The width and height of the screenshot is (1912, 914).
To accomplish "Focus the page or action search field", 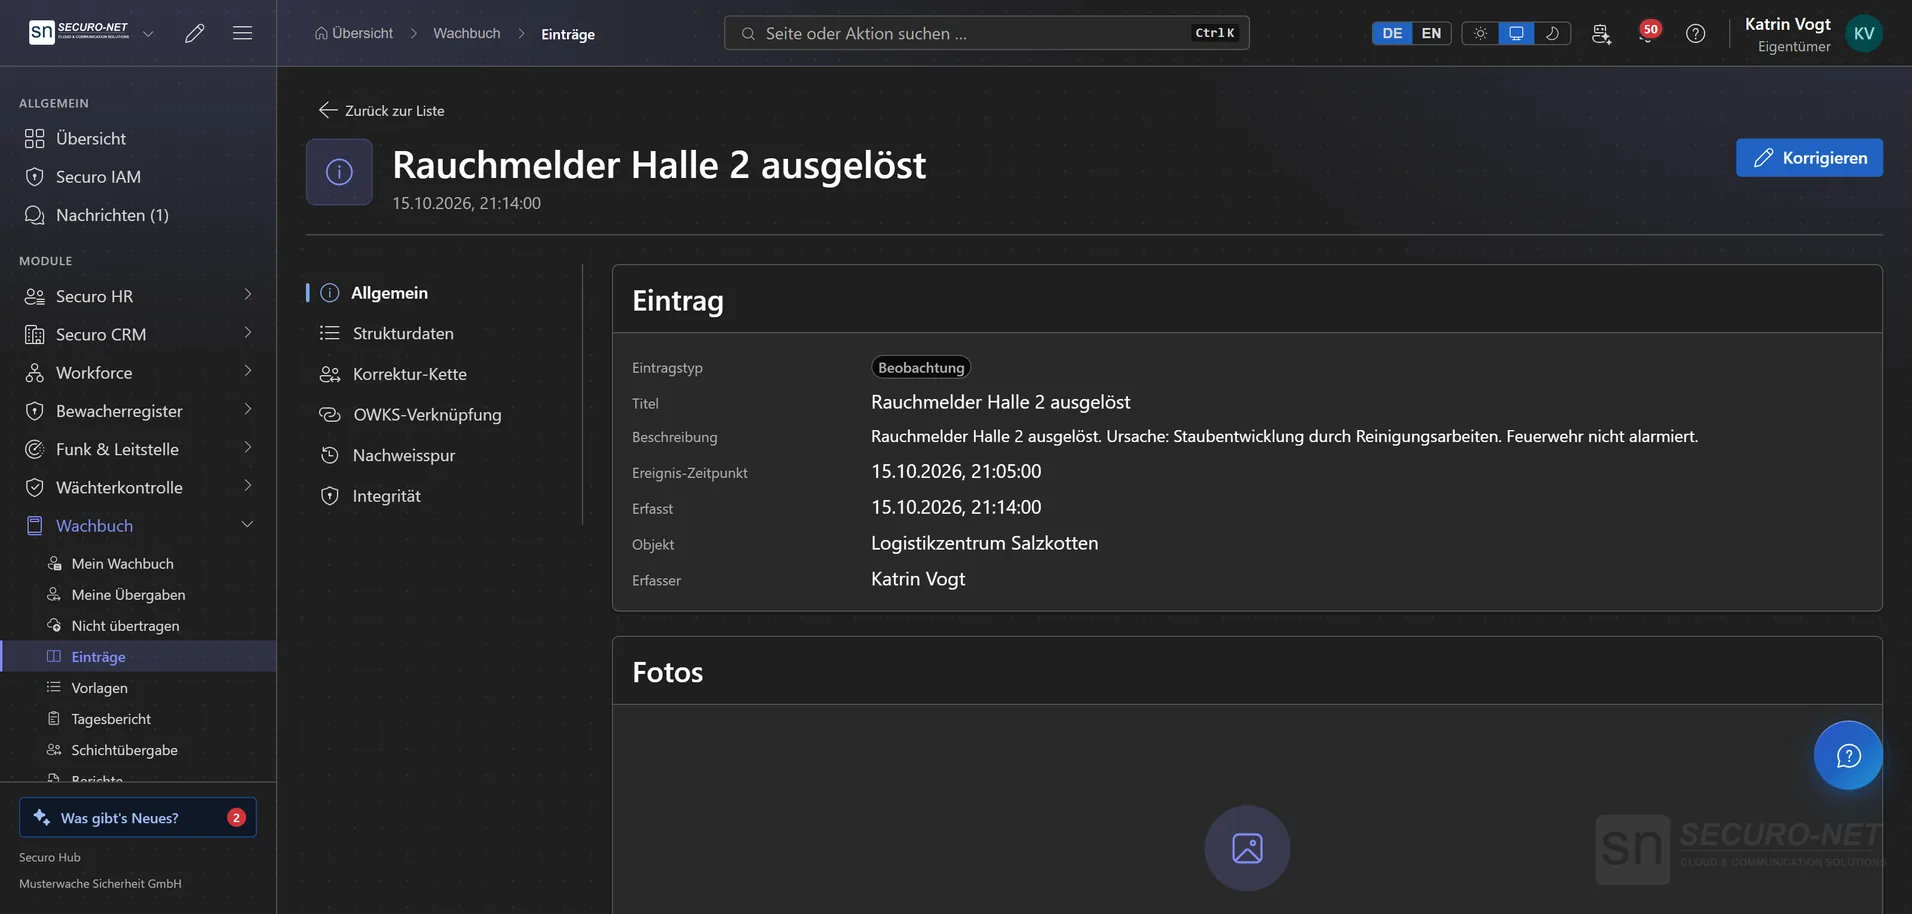I will coord(986,33).
